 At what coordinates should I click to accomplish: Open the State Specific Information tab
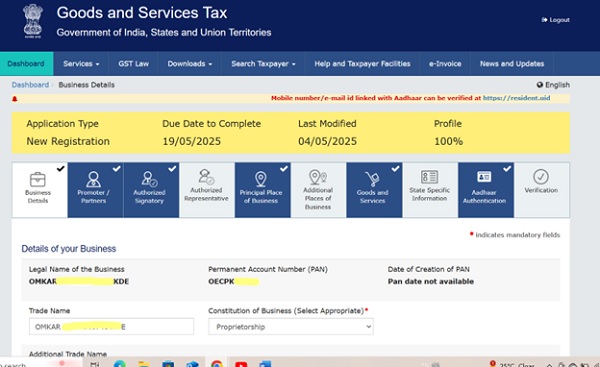pyautogui.click(x=430, y=190)
